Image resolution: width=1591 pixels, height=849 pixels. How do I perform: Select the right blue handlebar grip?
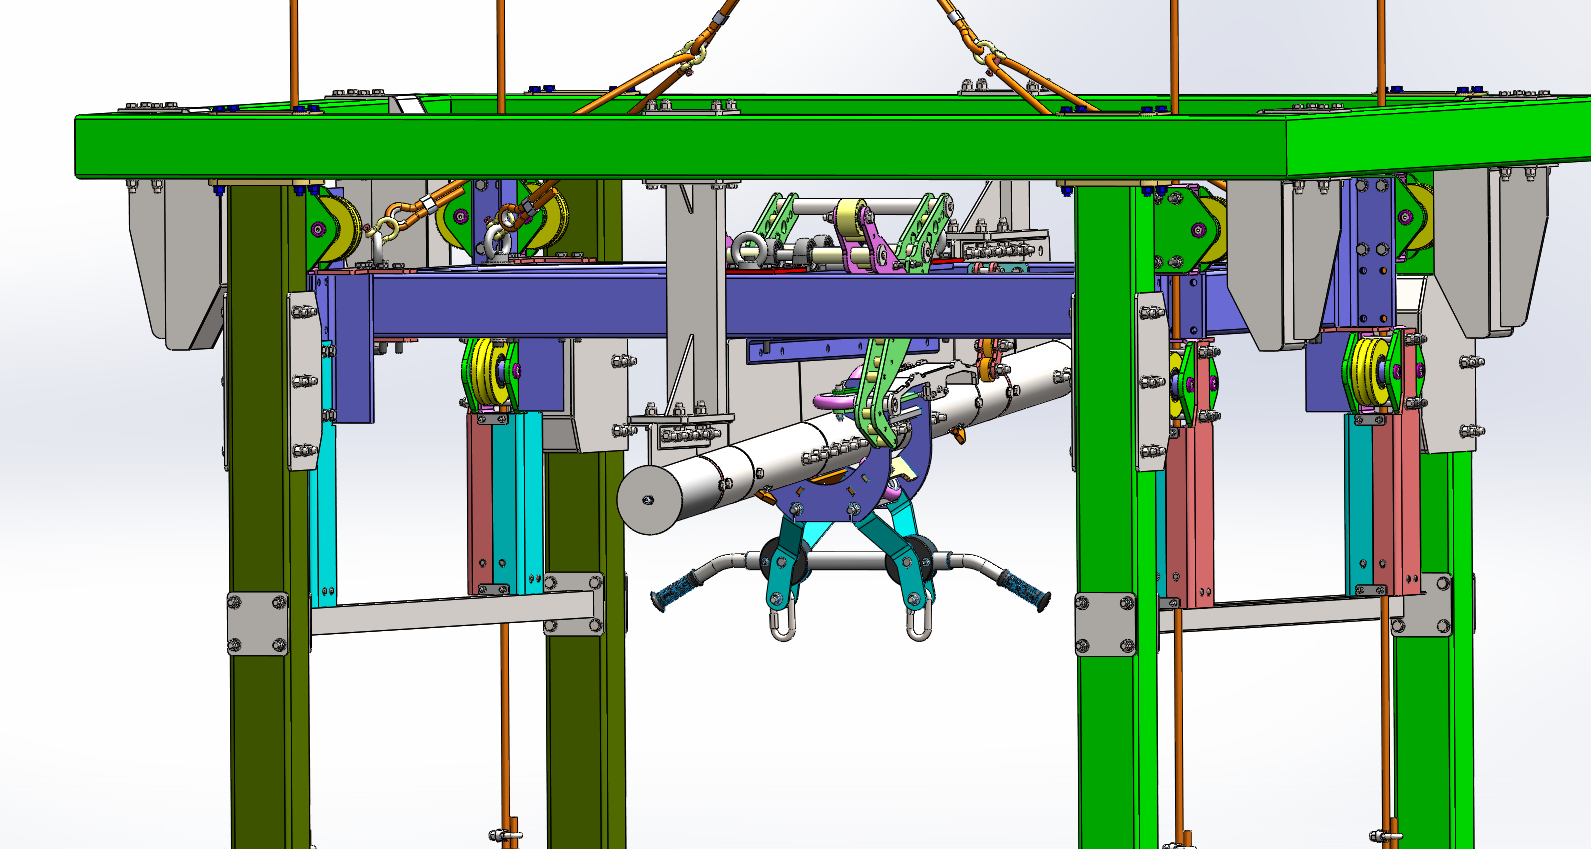[x=1024, y=590]
